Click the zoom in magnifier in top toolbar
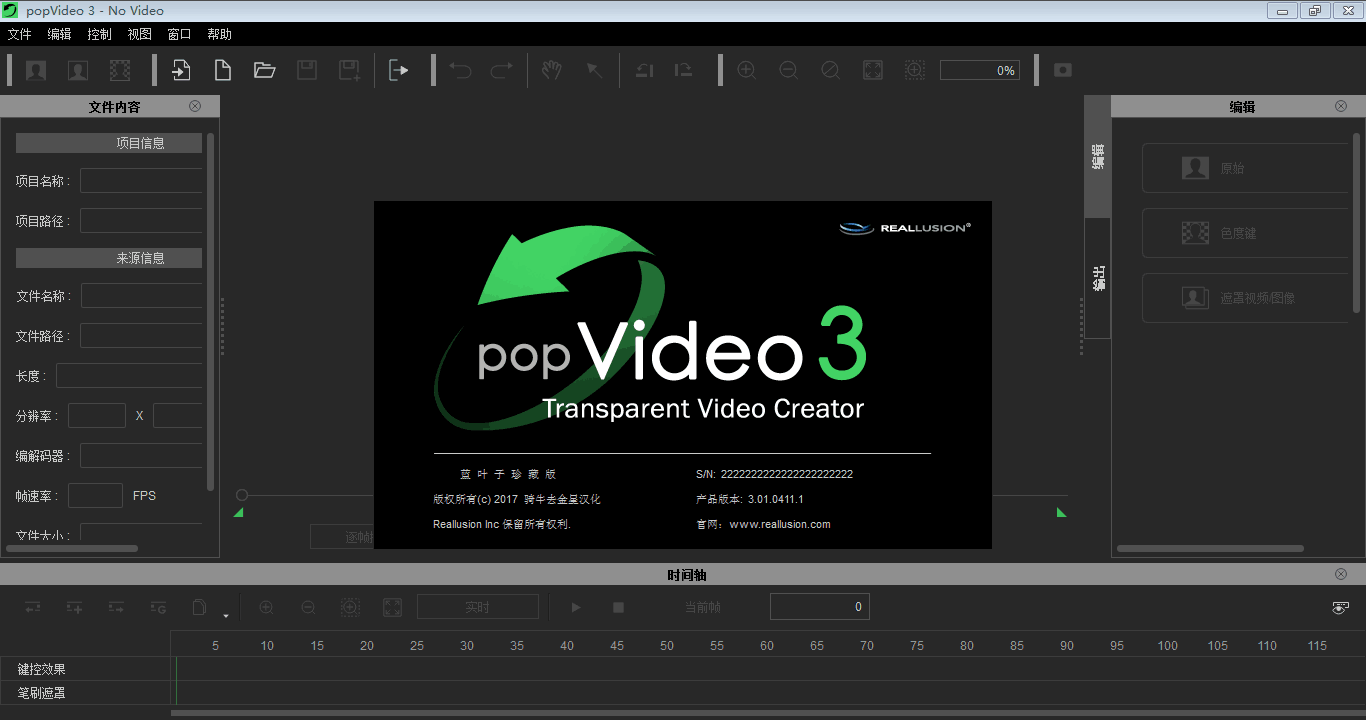The image size is (1366, 720). coord(747,70)
